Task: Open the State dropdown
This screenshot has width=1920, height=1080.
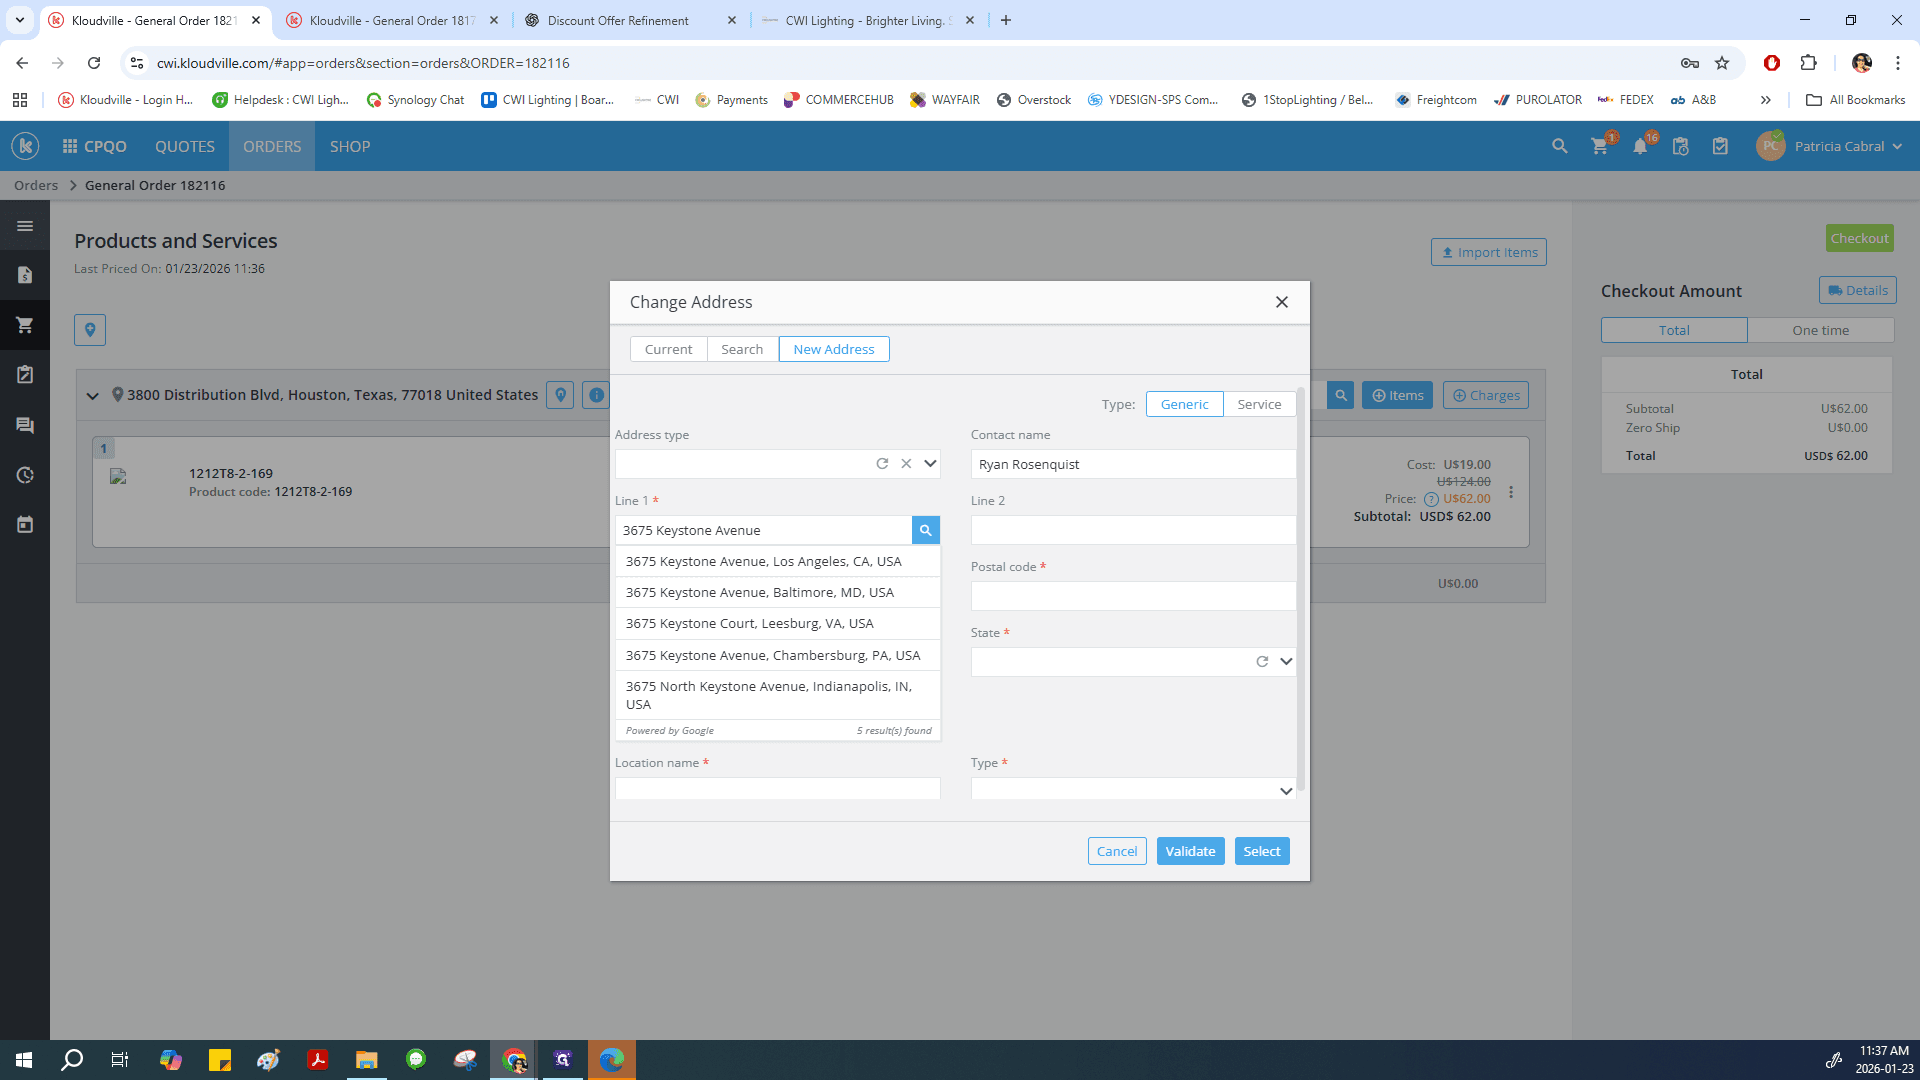Action: pyautogui.click(x=1286, y=661)
